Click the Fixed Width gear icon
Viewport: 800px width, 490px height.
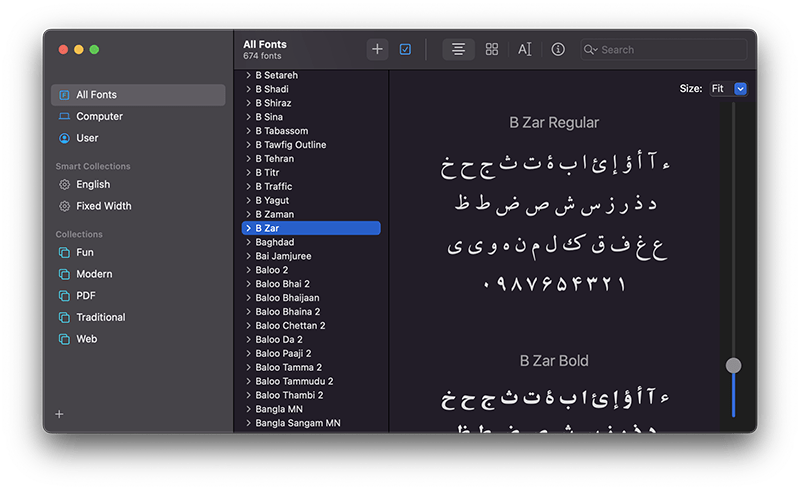(x=64, y=206)
